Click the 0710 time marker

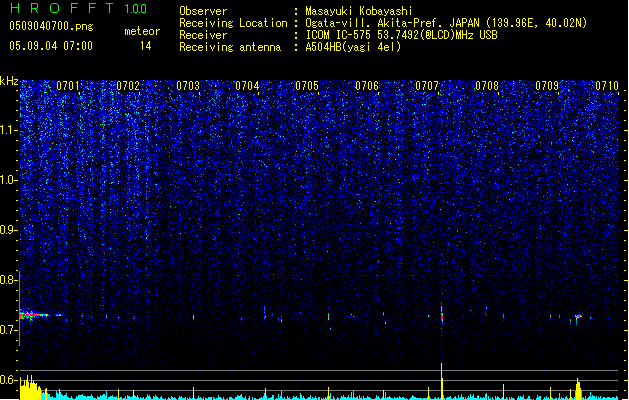607,85
